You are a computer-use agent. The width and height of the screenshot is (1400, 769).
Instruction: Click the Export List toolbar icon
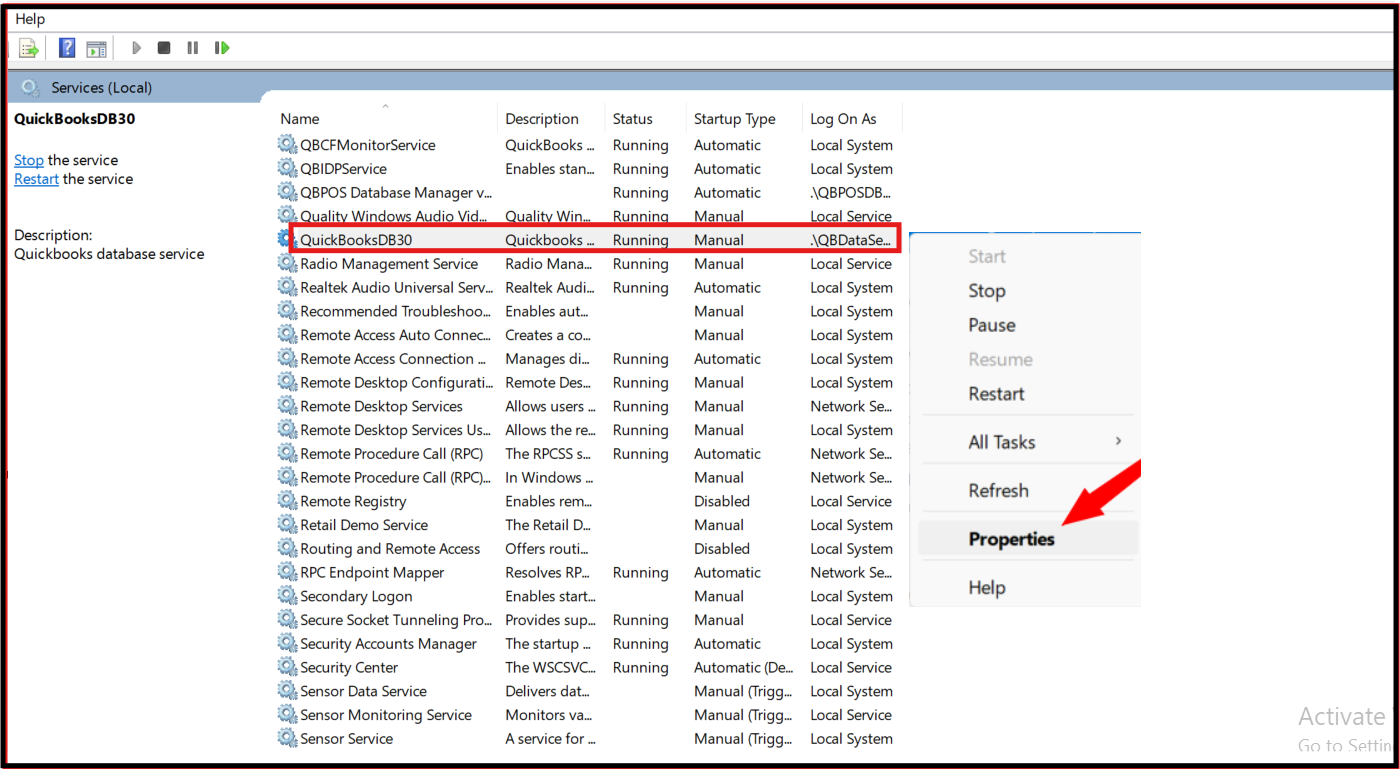pyautogui.click(x=29, y=48)
